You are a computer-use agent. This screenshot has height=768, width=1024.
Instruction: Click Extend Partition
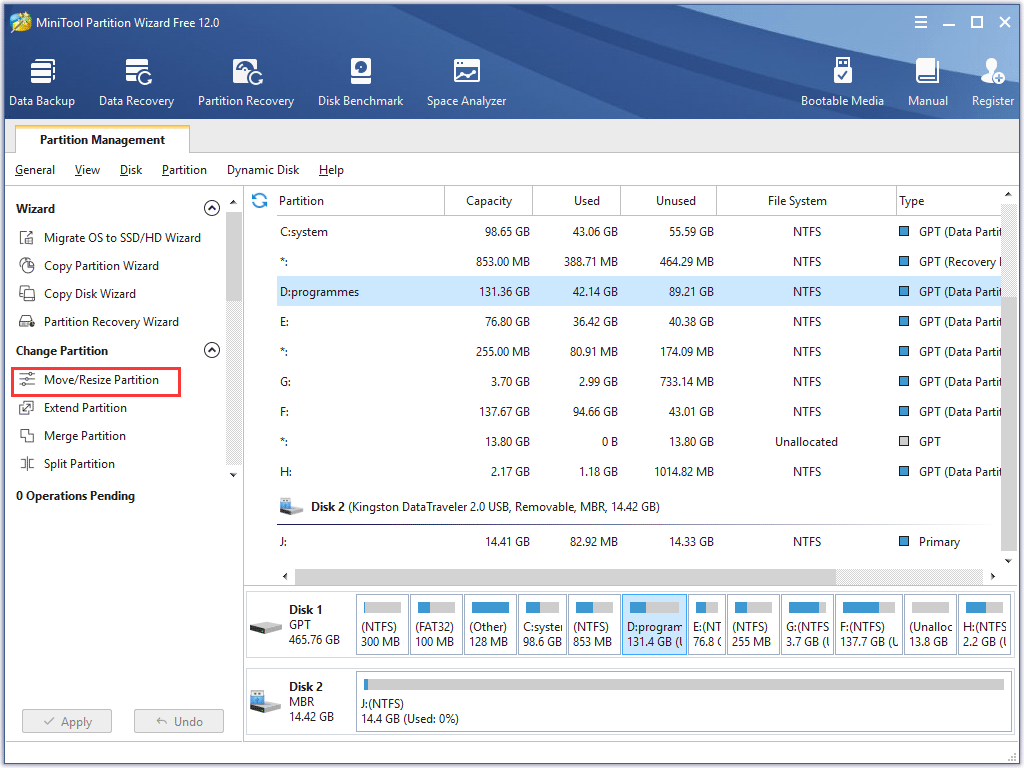click(x=87, y=408)
